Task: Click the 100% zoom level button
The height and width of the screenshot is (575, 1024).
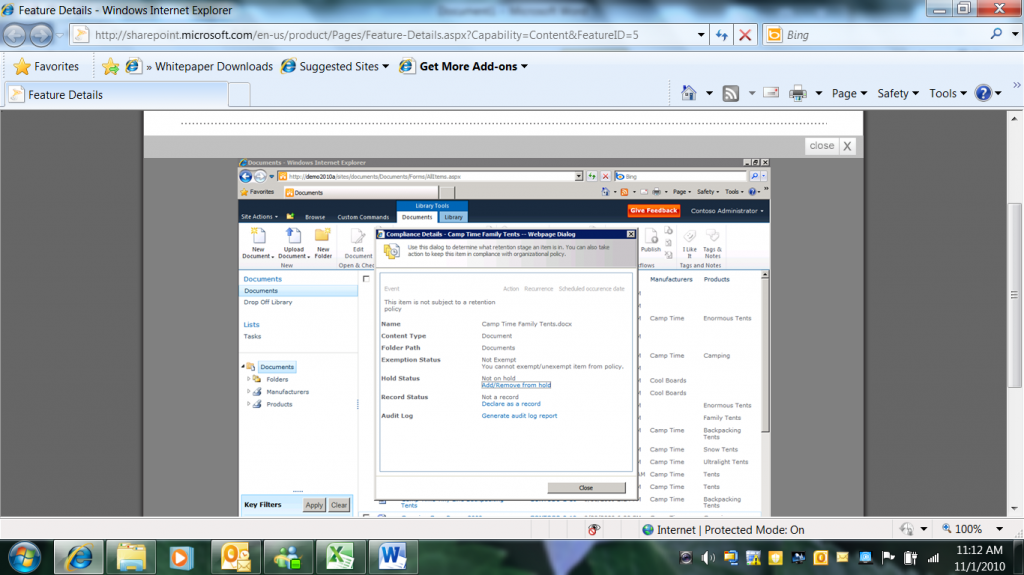Action: (x=962, y=529)
